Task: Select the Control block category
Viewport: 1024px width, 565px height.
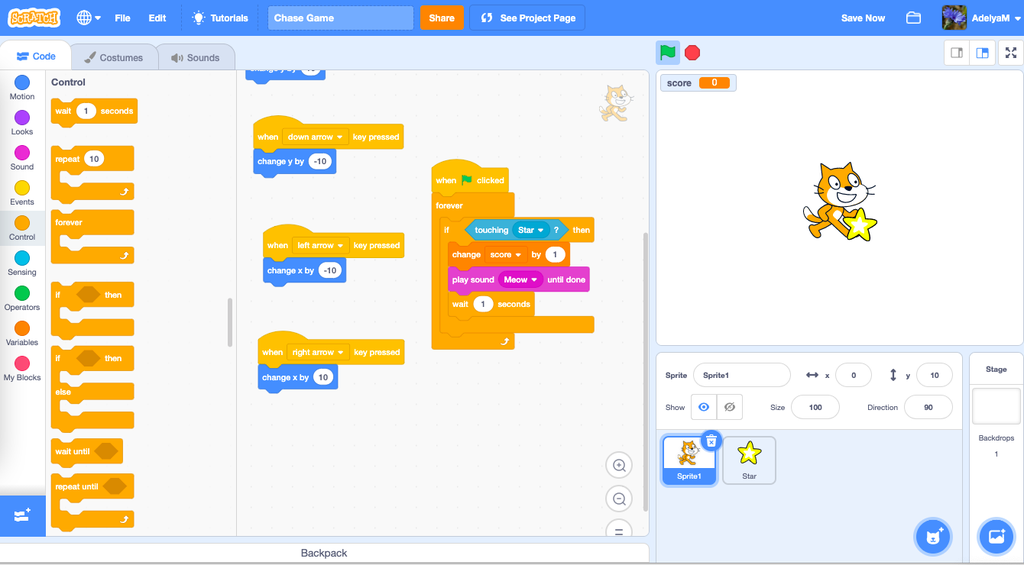Action: tap(22, 229)
